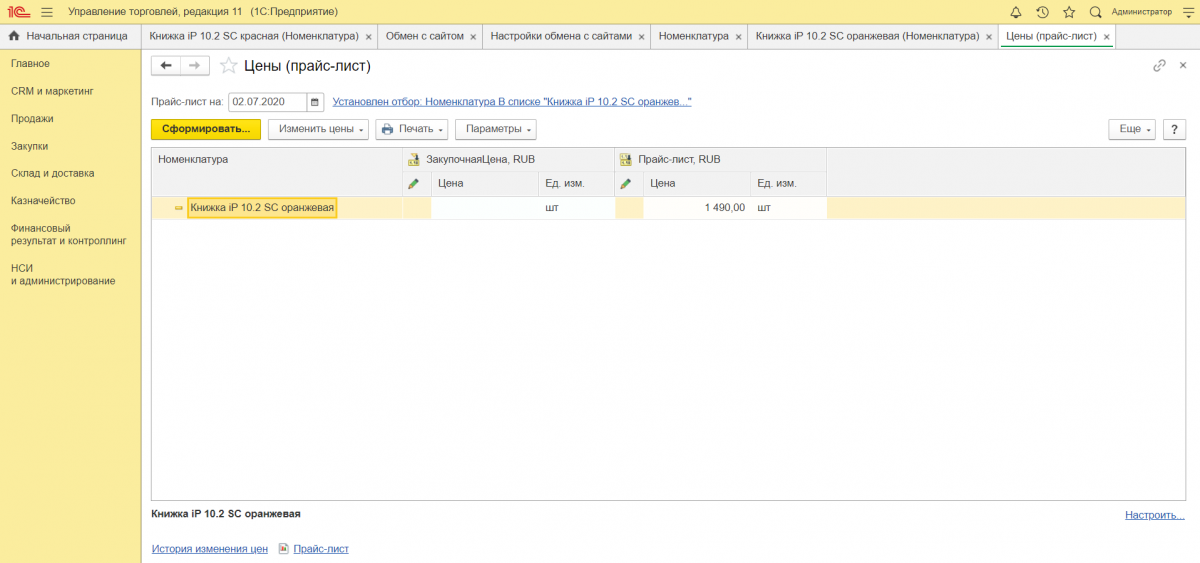This screenshot has height=563, width=1200.
Task: Click the 1 490,00 price cell
Action: (x=697, y=208)
